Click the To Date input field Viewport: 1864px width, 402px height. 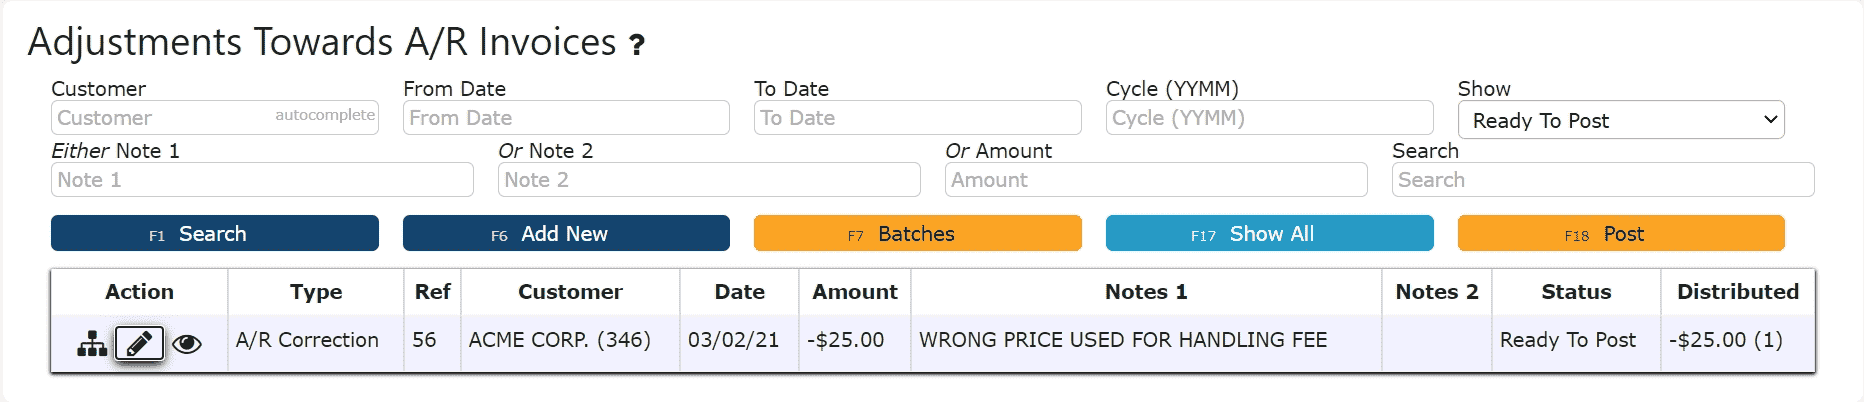tap(918, 117)
